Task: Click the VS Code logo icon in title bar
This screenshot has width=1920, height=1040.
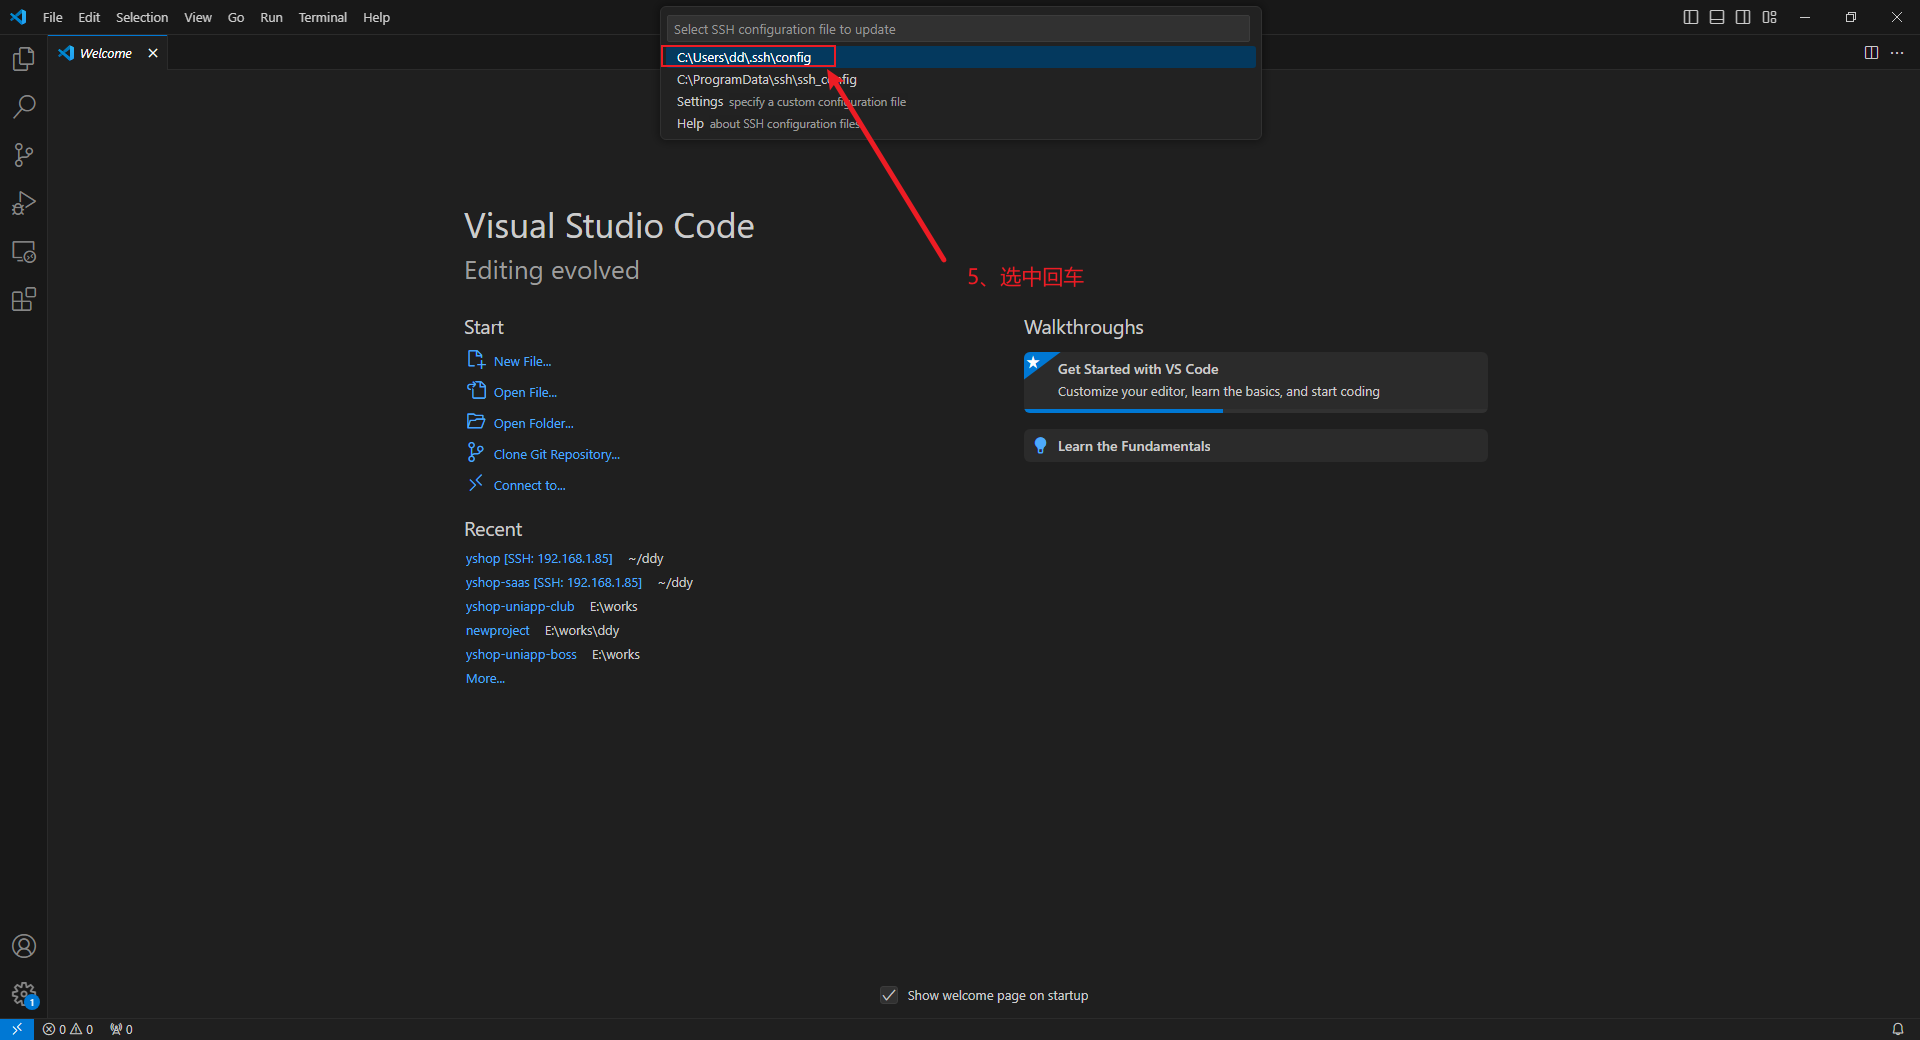Action: [x=18, y=17]
